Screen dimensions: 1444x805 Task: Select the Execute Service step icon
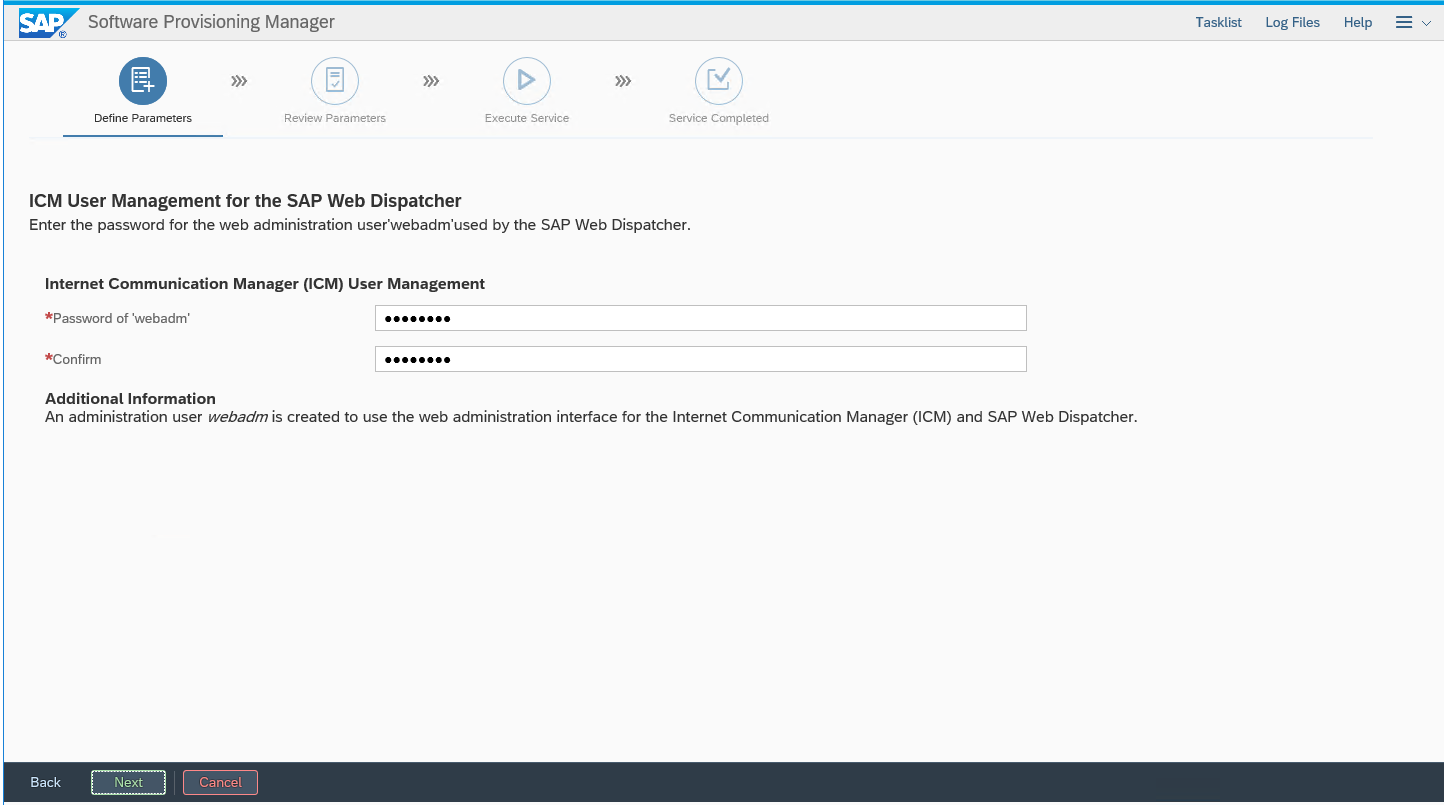click(x=527, y=81)
